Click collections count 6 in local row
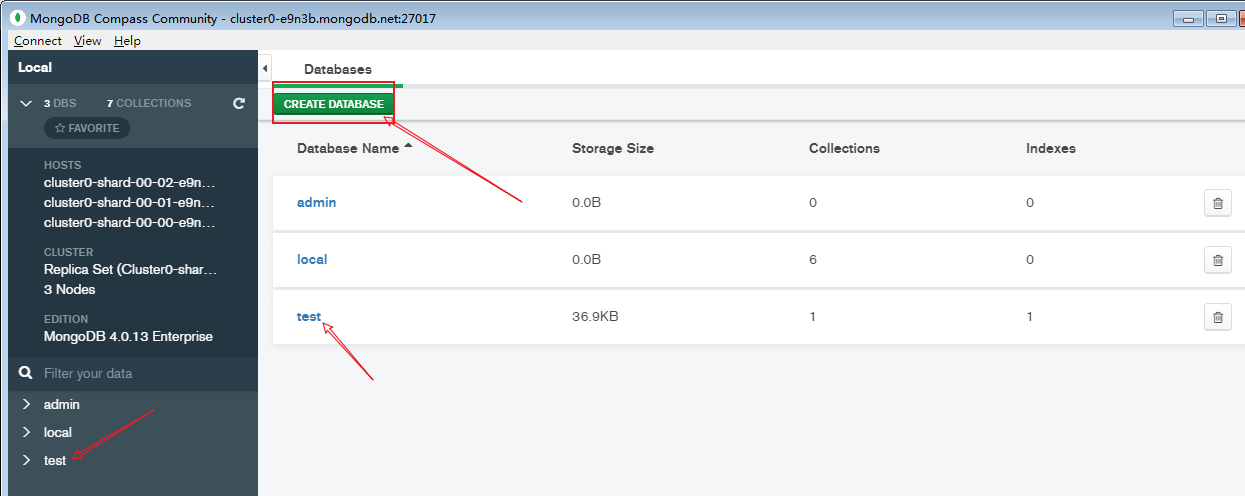 [813, 260]
